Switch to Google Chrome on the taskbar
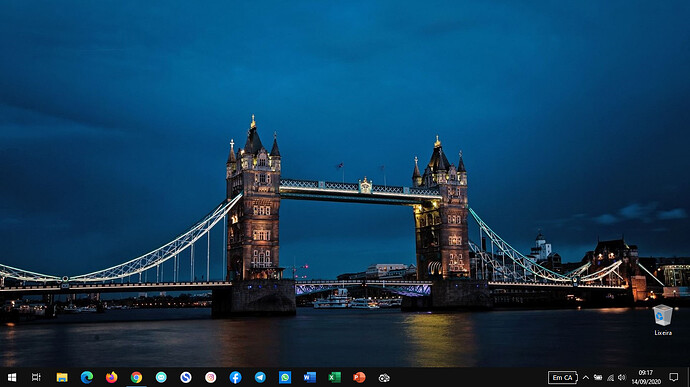The height and width of the screenshot is (387, 690). pyautogui.click(x=136, y=377)
